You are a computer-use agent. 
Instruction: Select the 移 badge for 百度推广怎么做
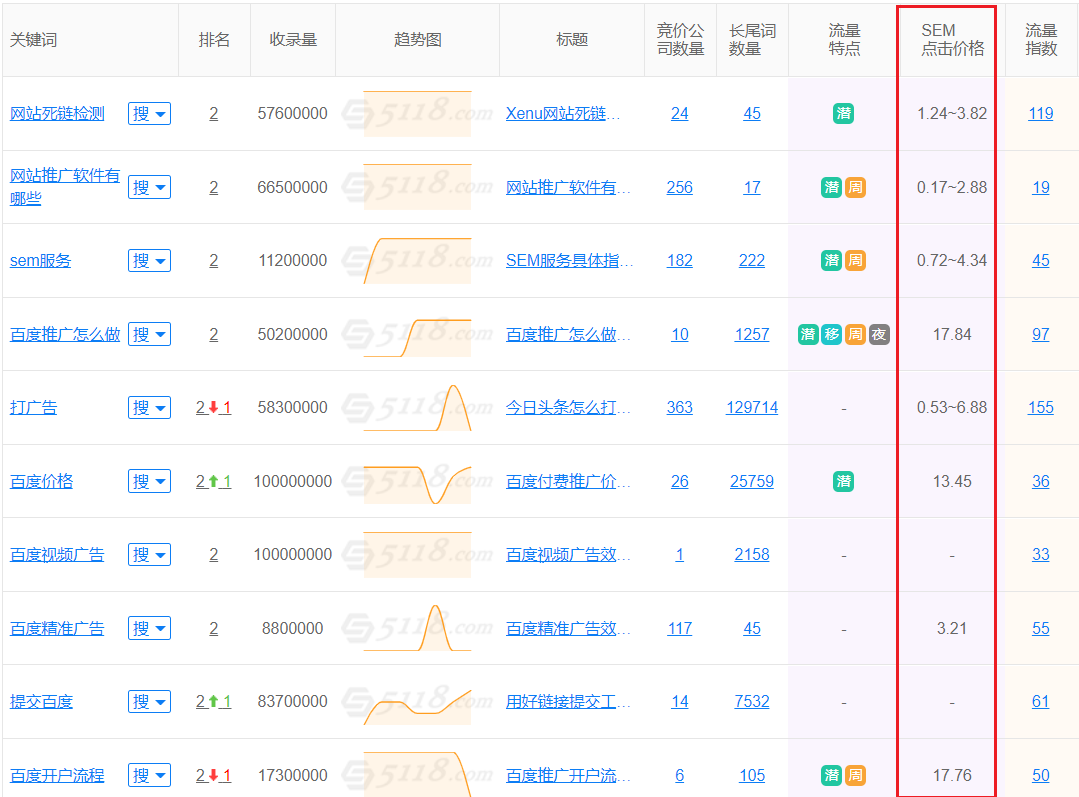tap(831, 334)
